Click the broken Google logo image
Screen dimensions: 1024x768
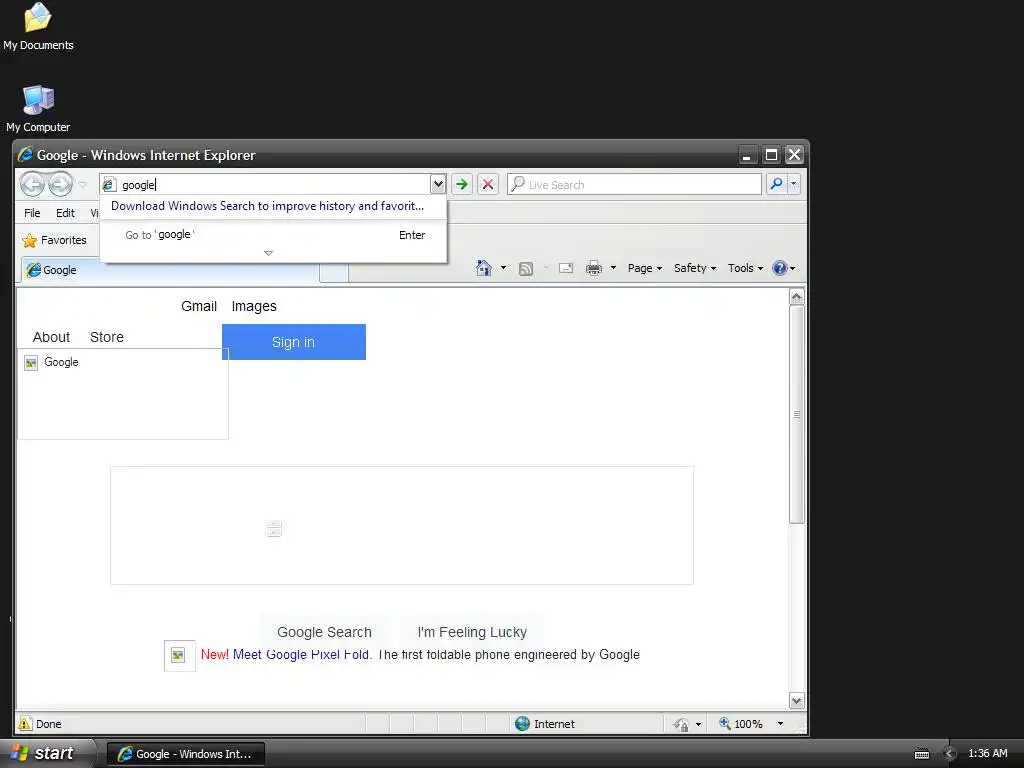[123, 394]
